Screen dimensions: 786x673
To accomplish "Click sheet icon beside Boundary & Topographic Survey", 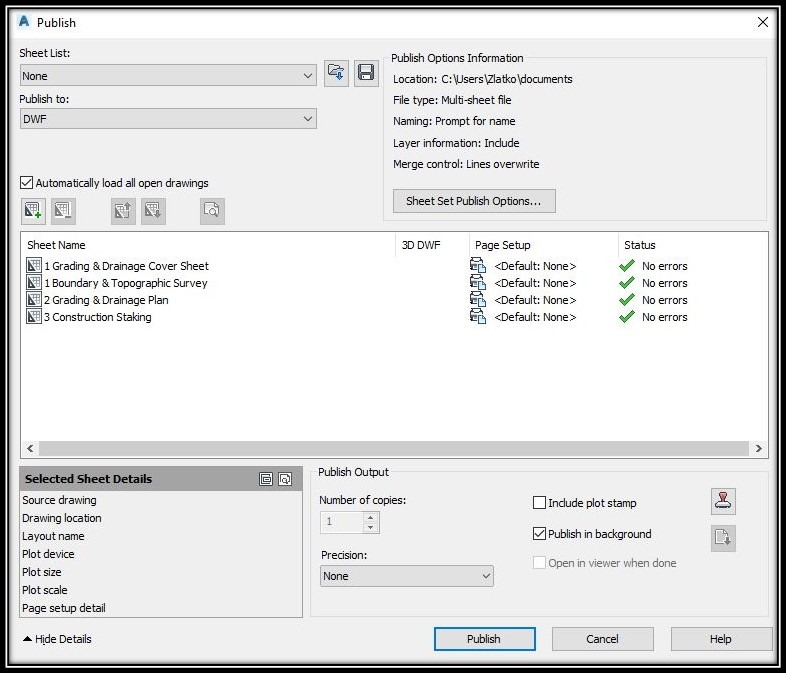I will point(34,283).
